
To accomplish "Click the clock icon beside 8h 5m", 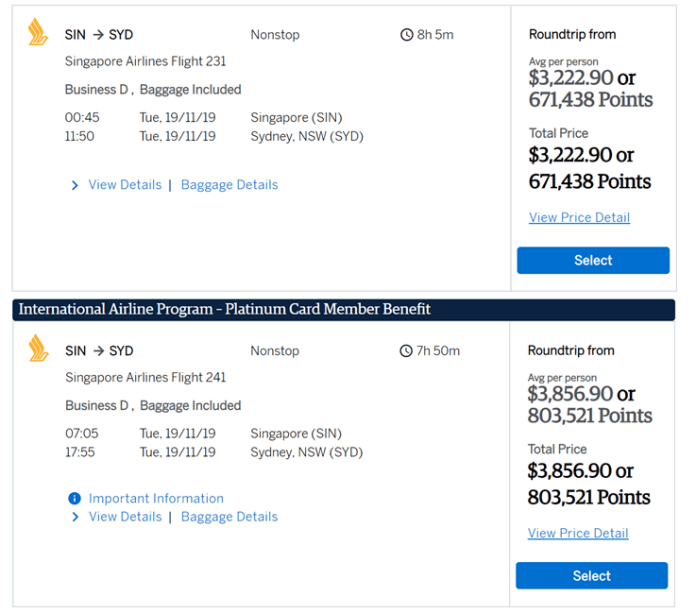I will [x=407, y=35].
